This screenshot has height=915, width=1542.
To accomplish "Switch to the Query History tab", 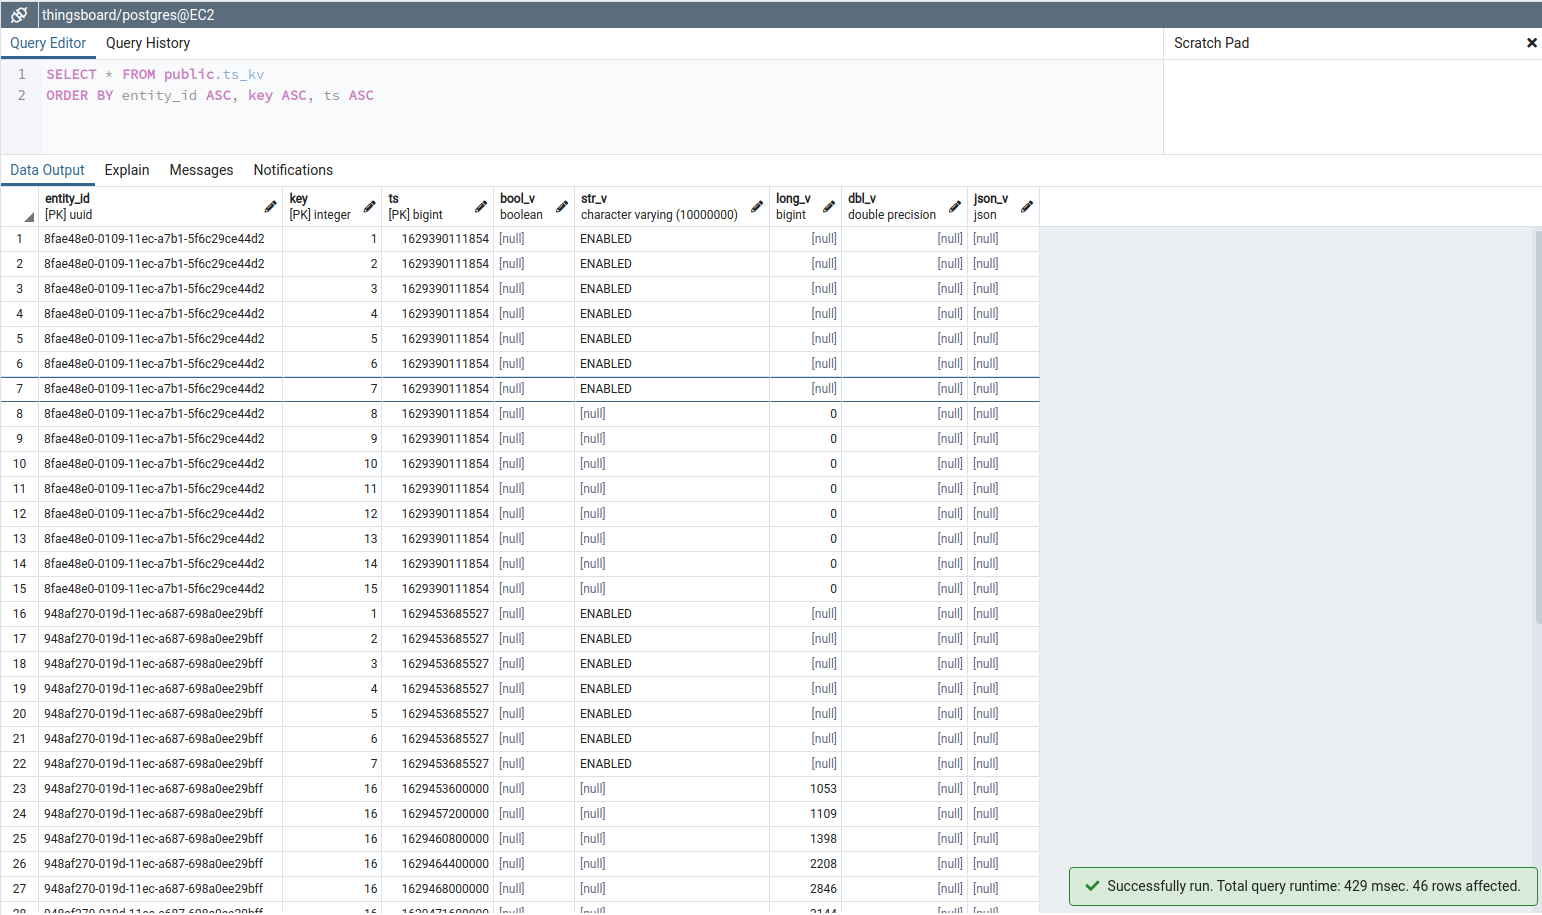I will tap(147, 43).
